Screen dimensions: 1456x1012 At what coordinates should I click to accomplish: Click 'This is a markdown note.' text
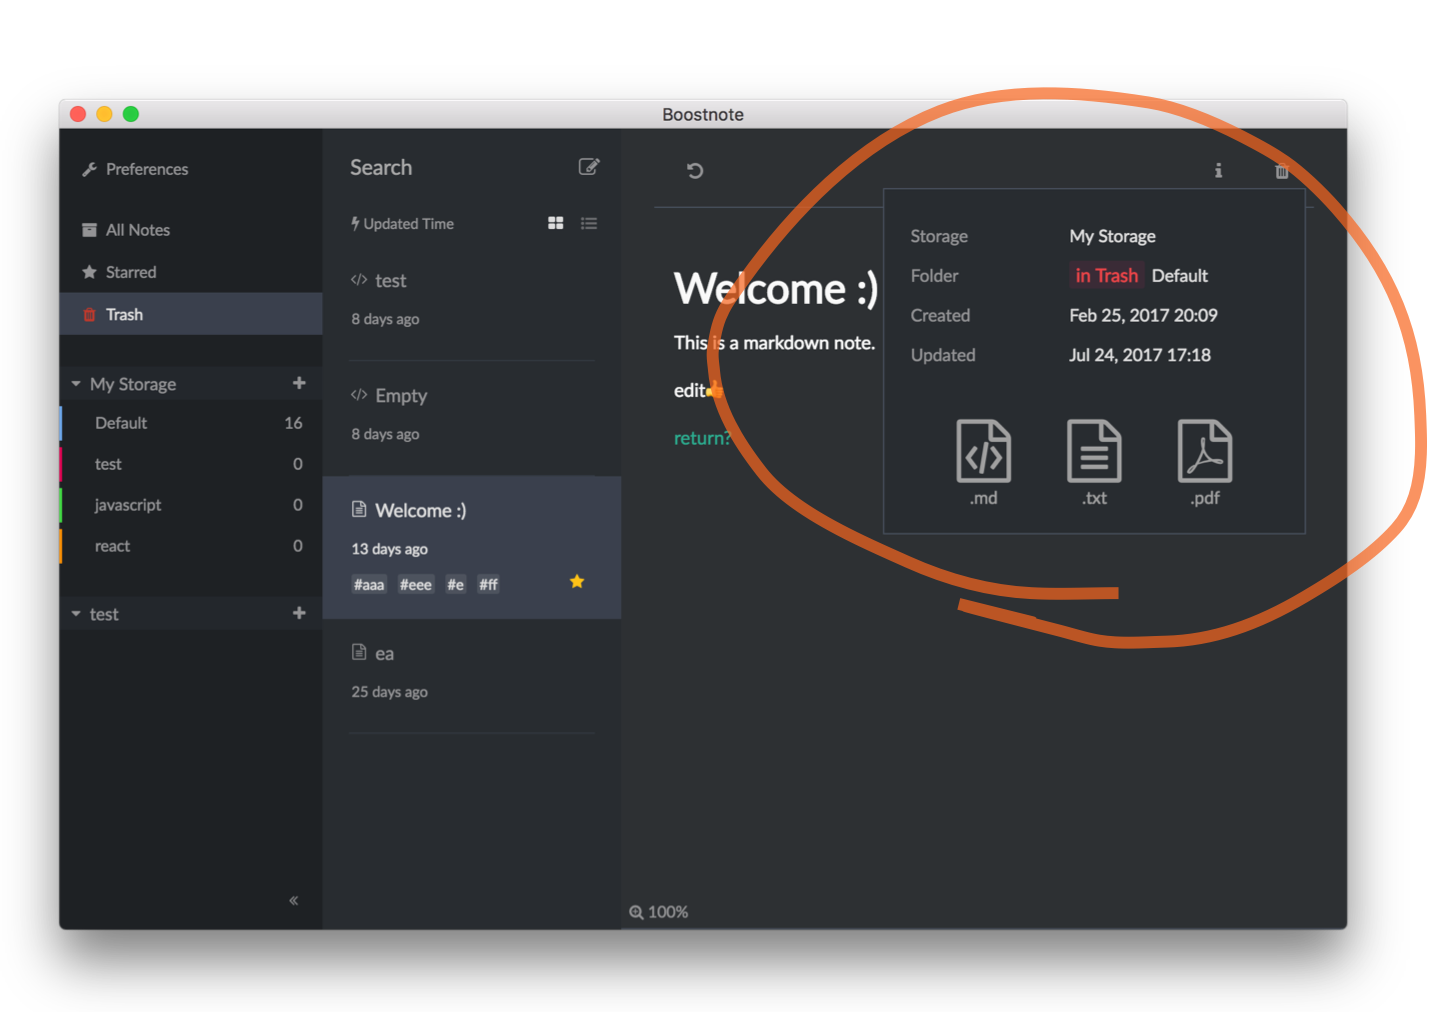[x=774, y=343]
